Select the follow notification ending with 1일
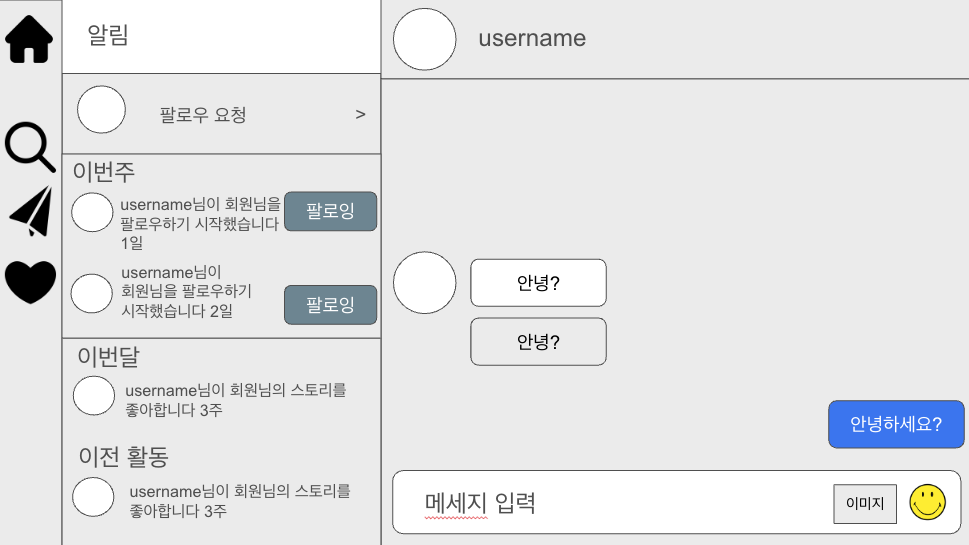The height and width of the screenshot is (545, 969). click(200, 223)
